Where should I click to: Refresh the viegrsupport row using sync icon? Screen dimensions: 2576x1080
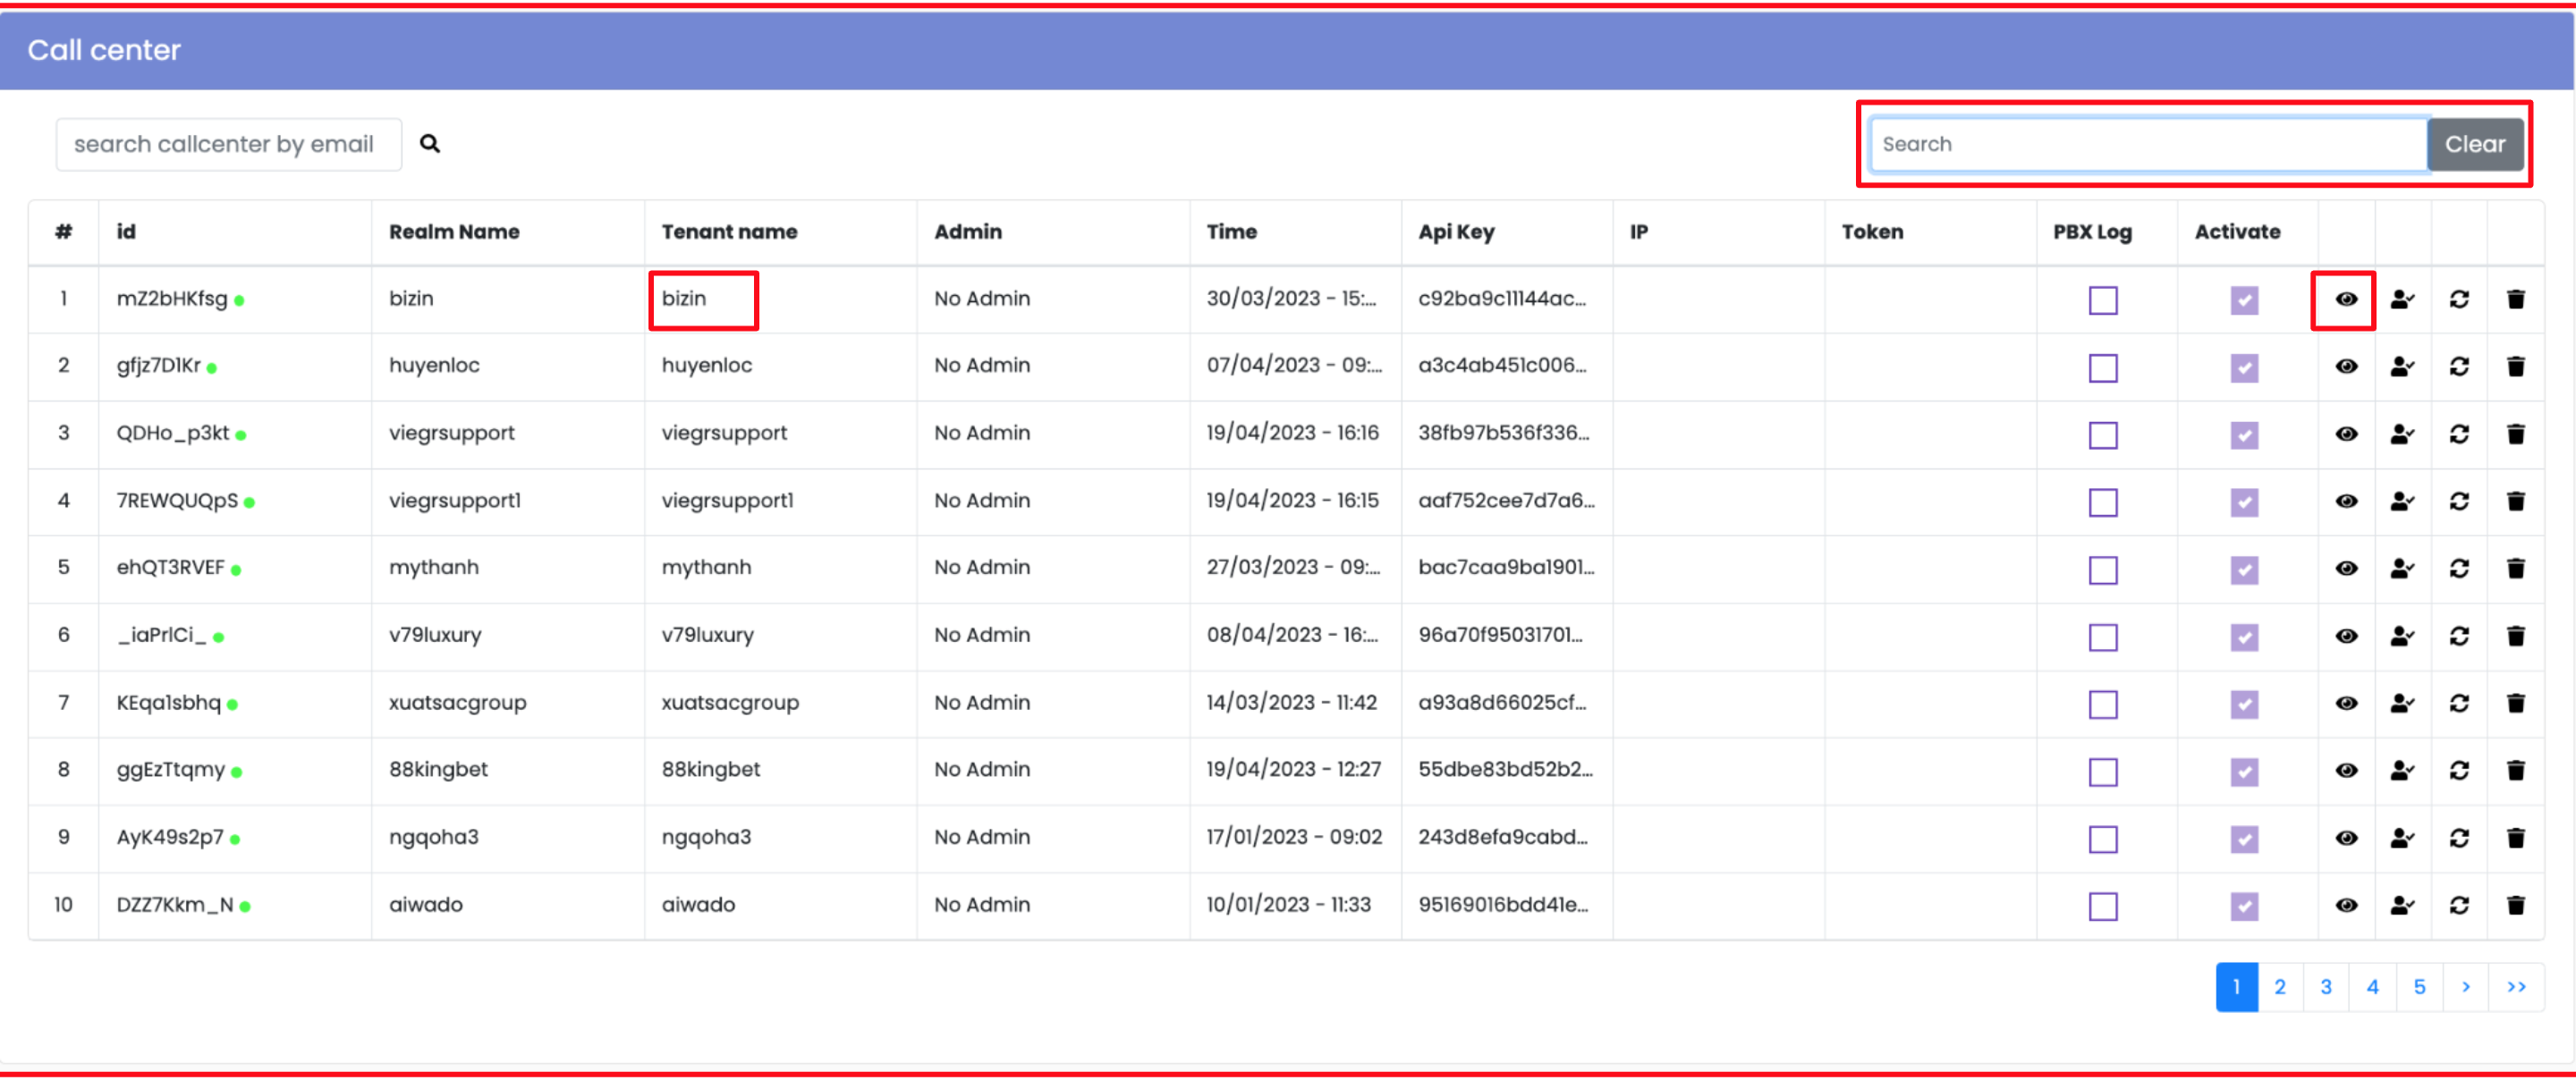[2459, 434]
